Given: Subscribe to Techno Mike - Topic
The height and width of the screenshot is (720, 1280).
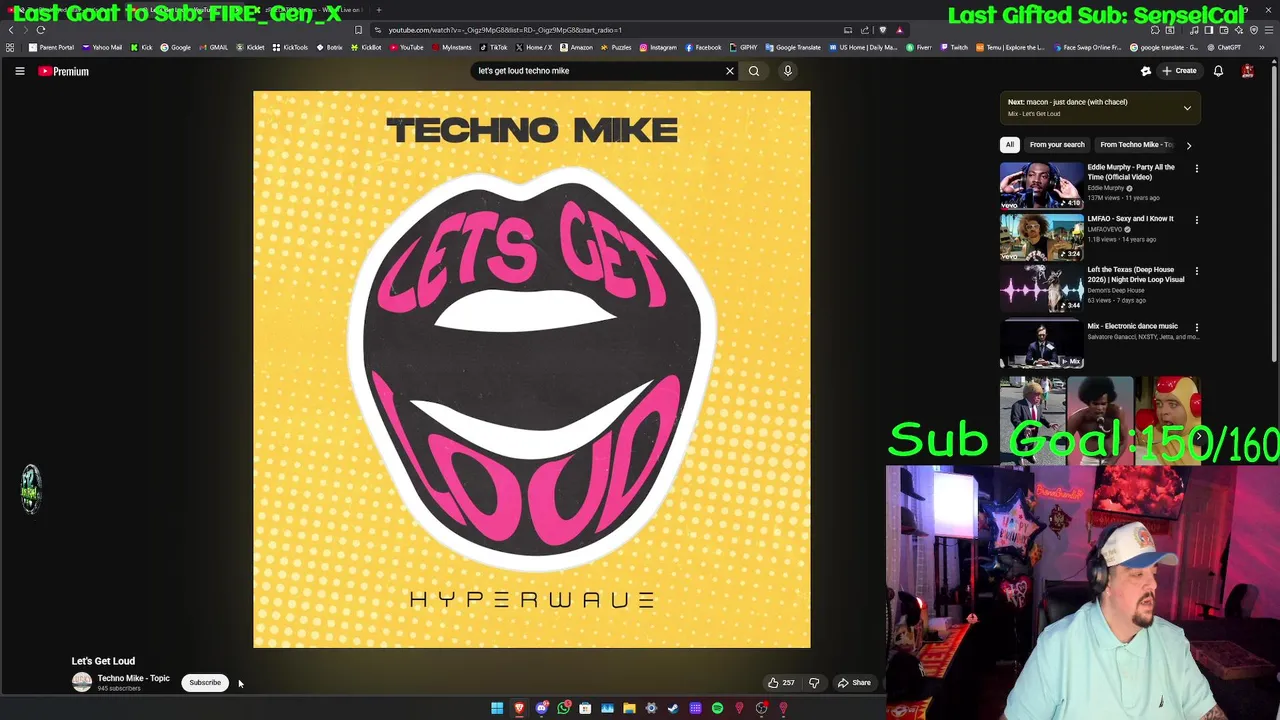Looking at the screenshot, I should click(205, 683).
